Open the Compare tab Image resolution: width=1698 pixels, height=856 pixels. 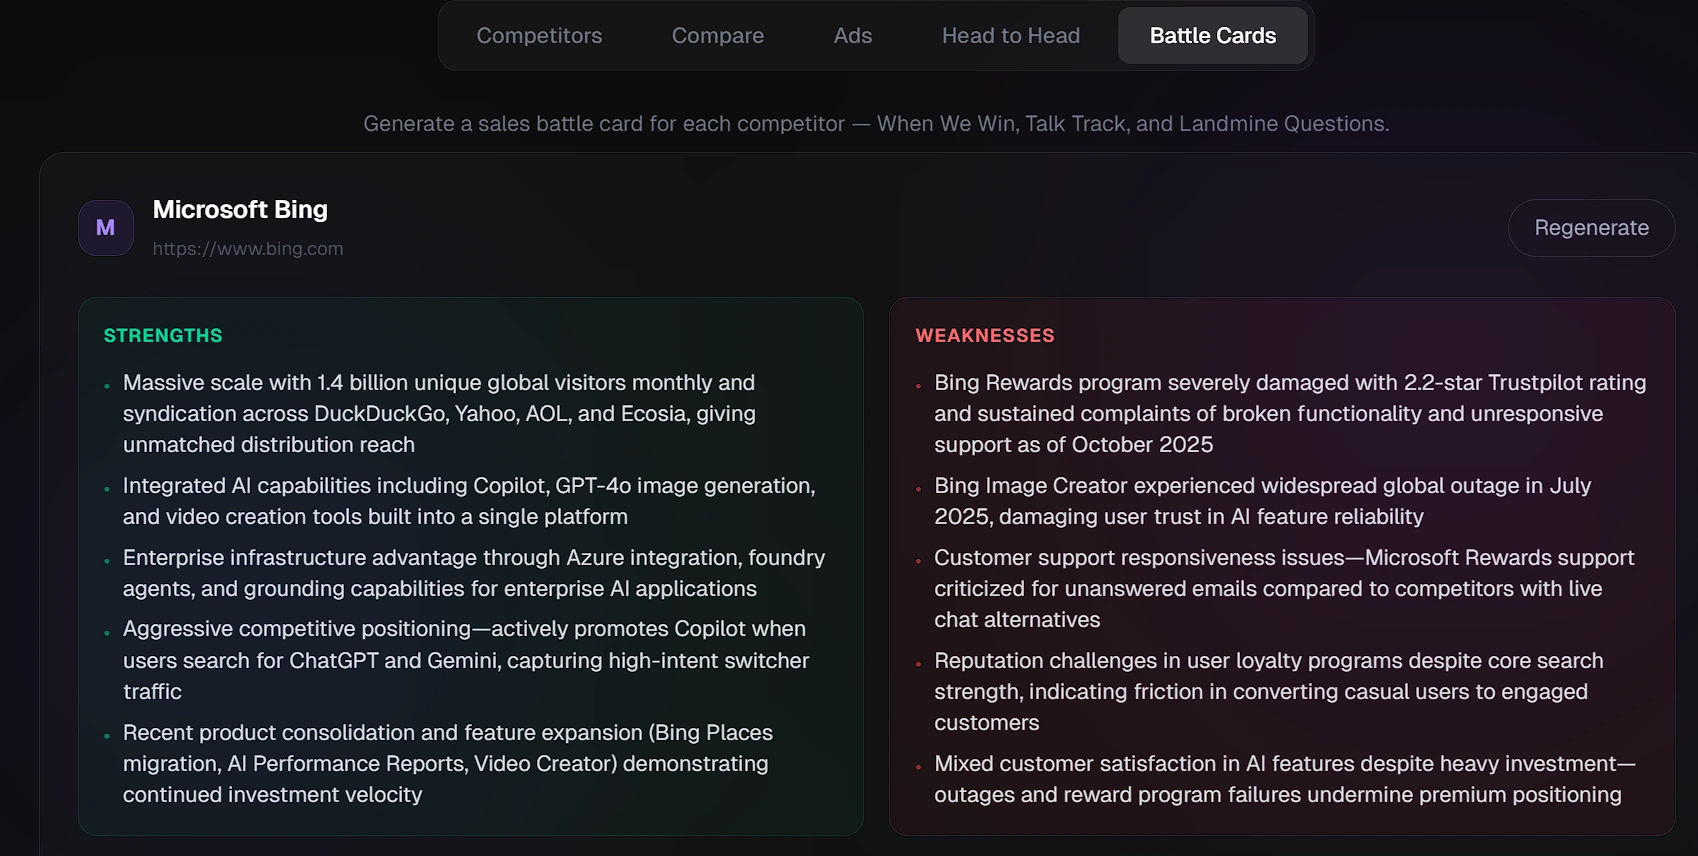coord(718,36)
